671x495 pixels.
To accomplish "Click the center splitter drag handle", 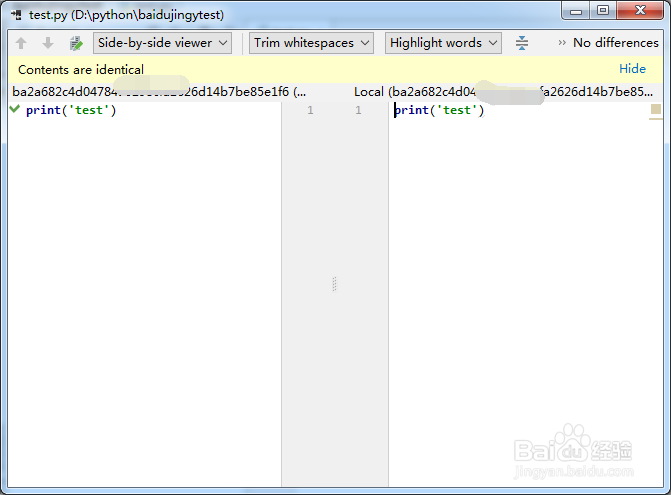I will pos(335,284).
